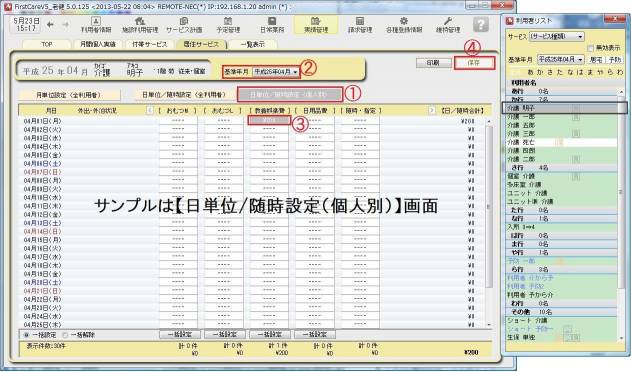Open the サービス計画 toolbar icon
This screenshot has height=372, width=631.
[184, 25]
